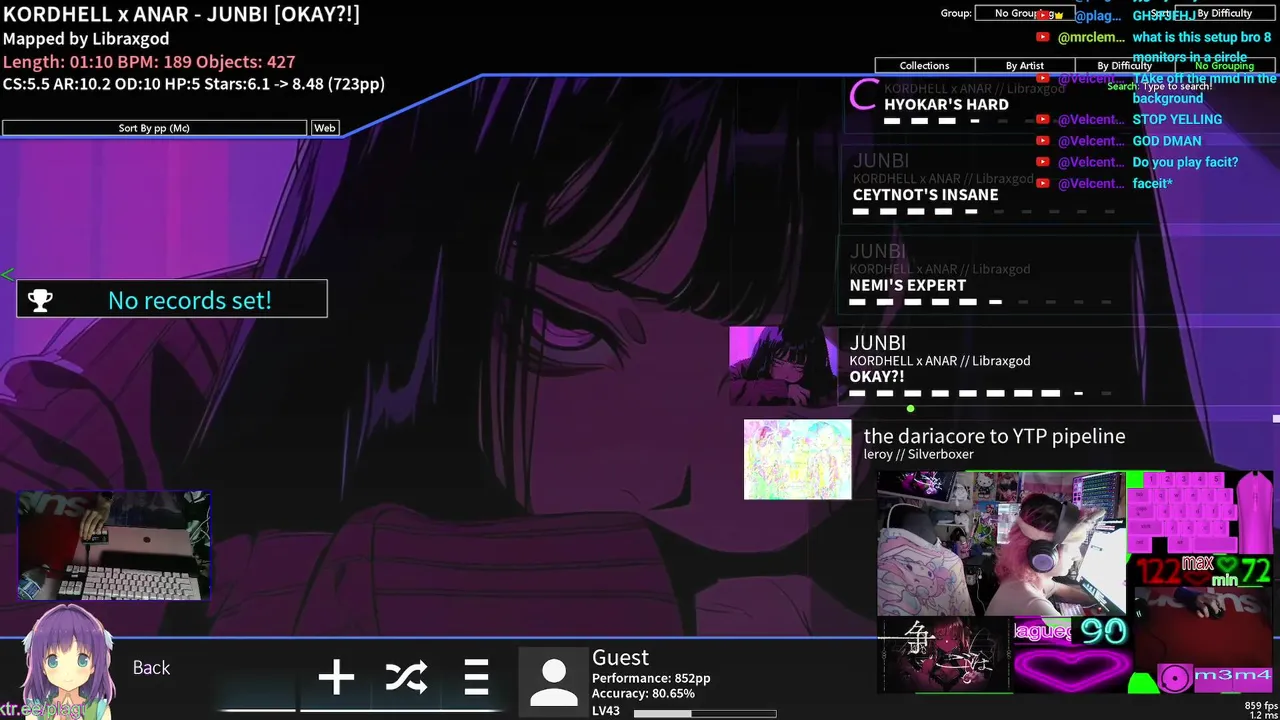Open the Sort dropdown showing By Difficulty

(1225, 13)
